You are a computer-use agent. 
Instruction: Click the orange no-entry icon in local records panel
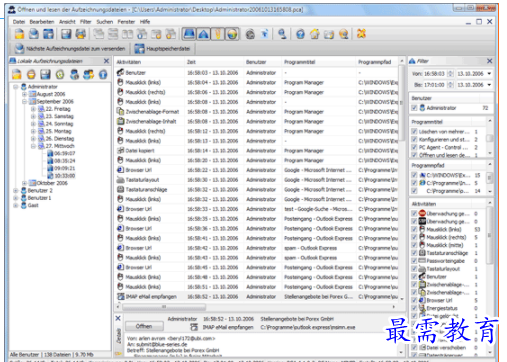point(31,74)
